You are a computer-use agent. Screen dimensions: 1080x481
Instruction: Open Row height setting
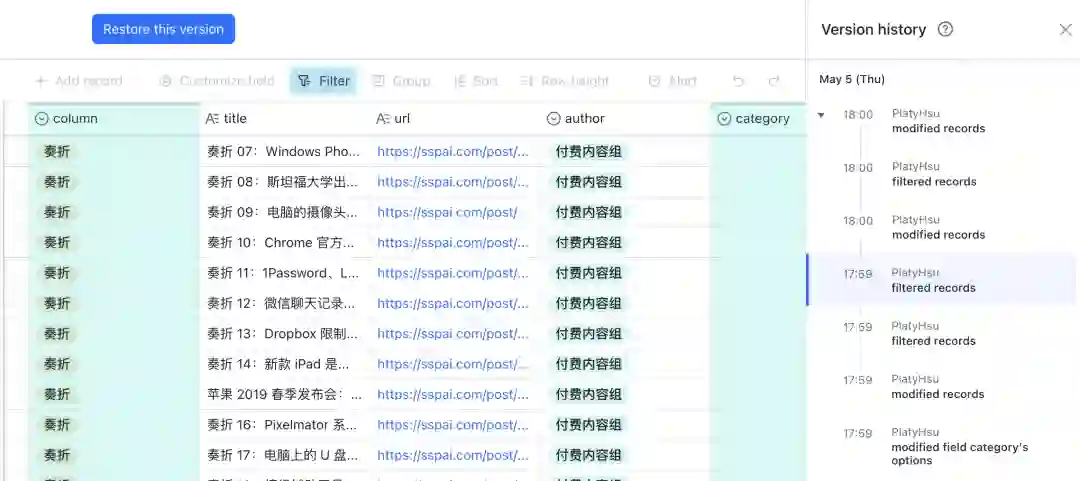pyautogui.click(x=564, y=81)
